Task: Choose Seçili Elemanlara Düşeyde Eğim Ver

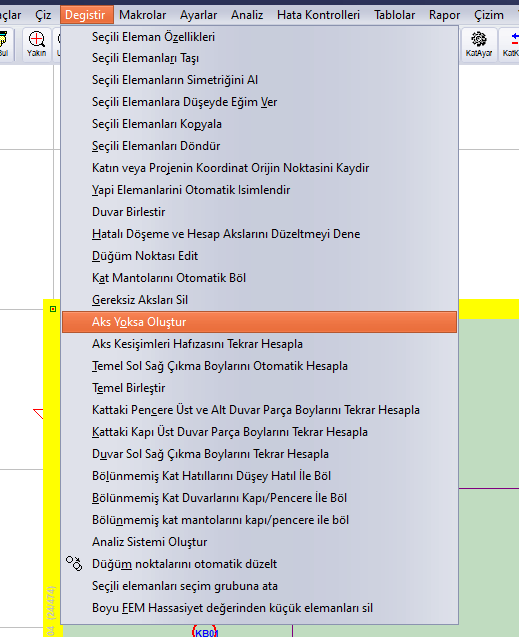Action: click(x=260, y=102)
